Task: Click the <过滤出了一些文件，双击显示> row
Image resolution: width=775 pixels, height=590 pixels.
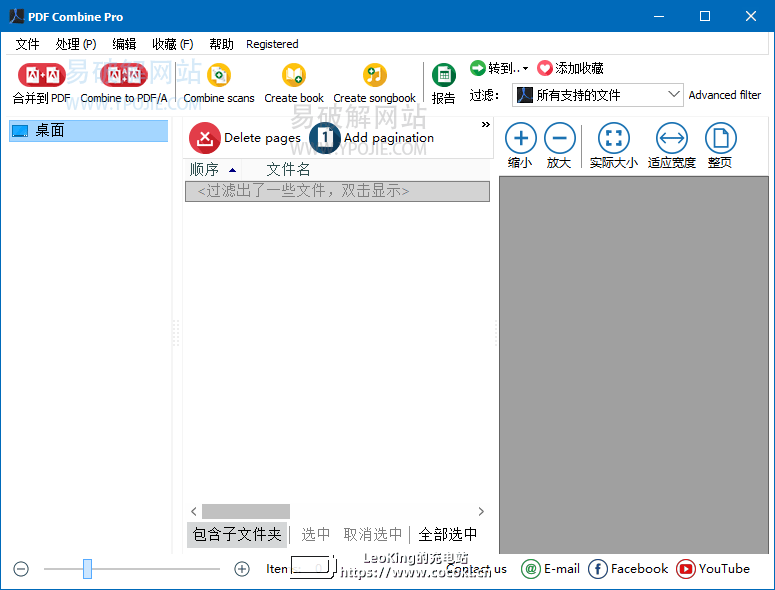Action: tap(337, 191)
